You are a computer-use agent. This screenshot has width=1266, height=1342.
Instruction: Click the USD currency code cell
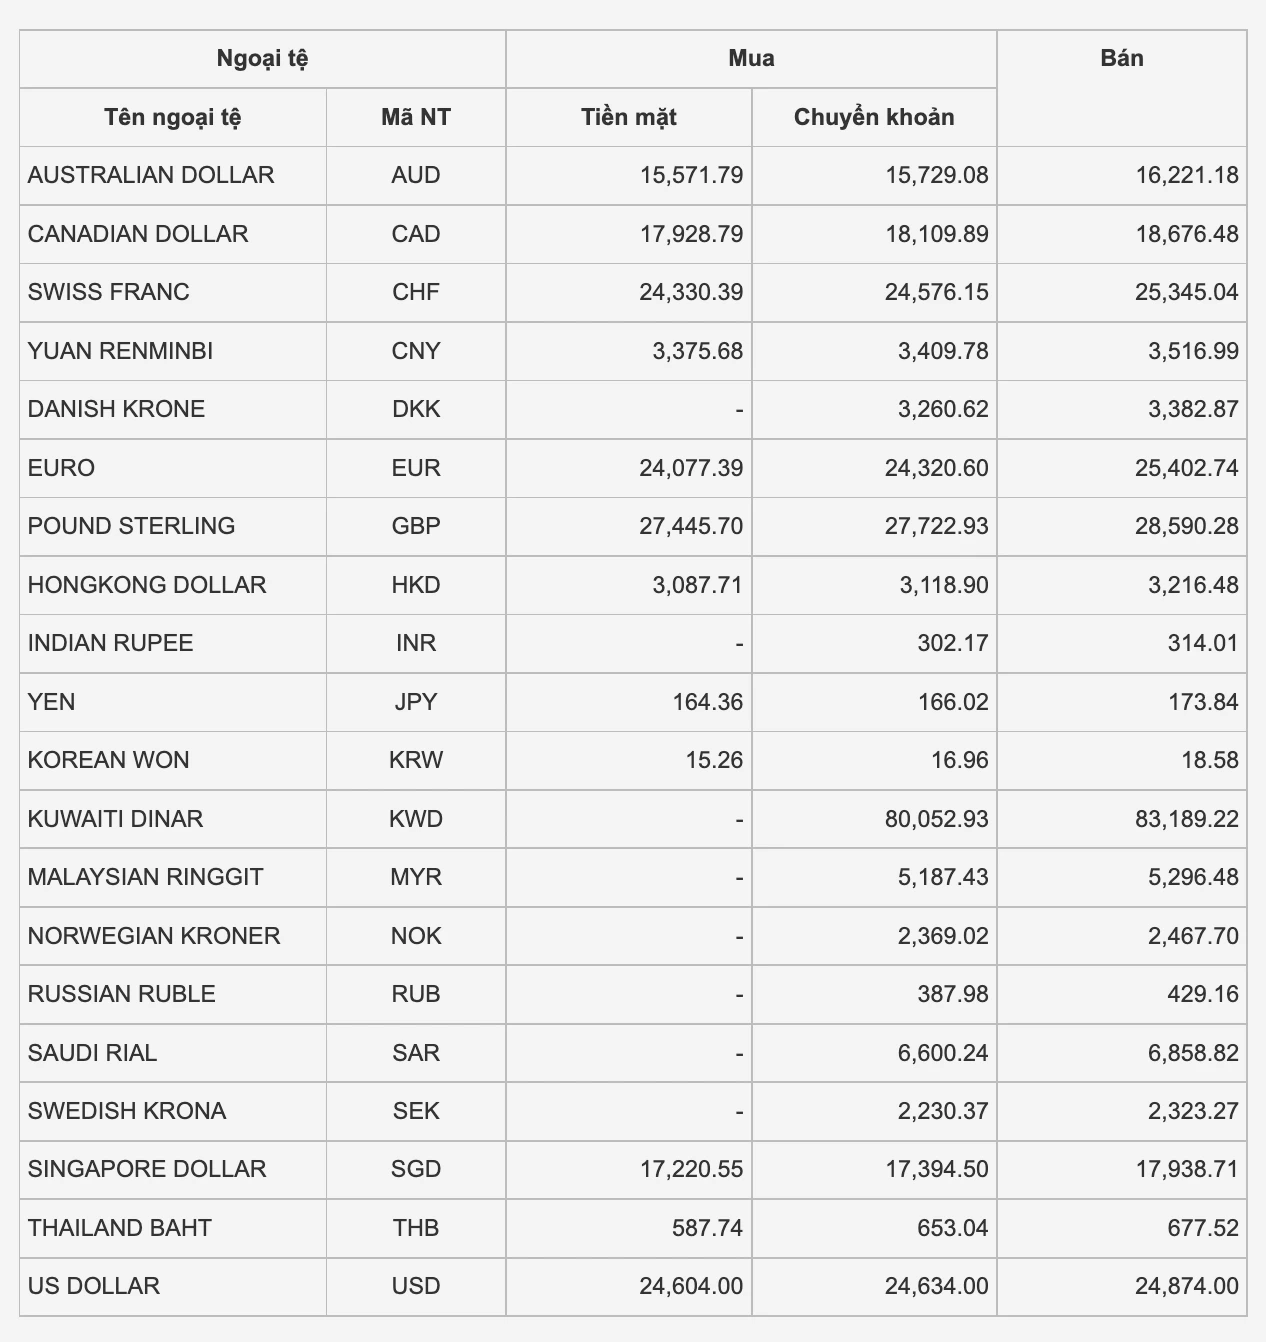click(415, 1286)
